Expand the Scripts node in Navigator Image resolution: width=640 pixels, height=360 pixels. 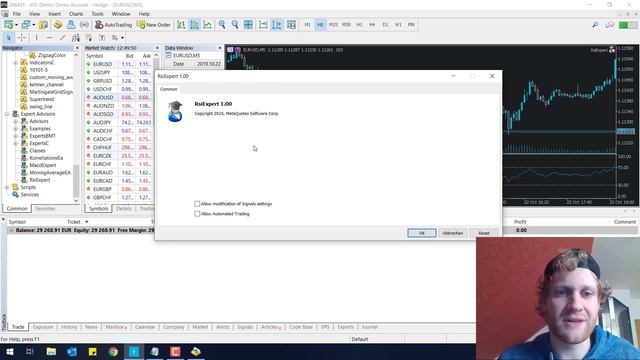coord(7,188)
